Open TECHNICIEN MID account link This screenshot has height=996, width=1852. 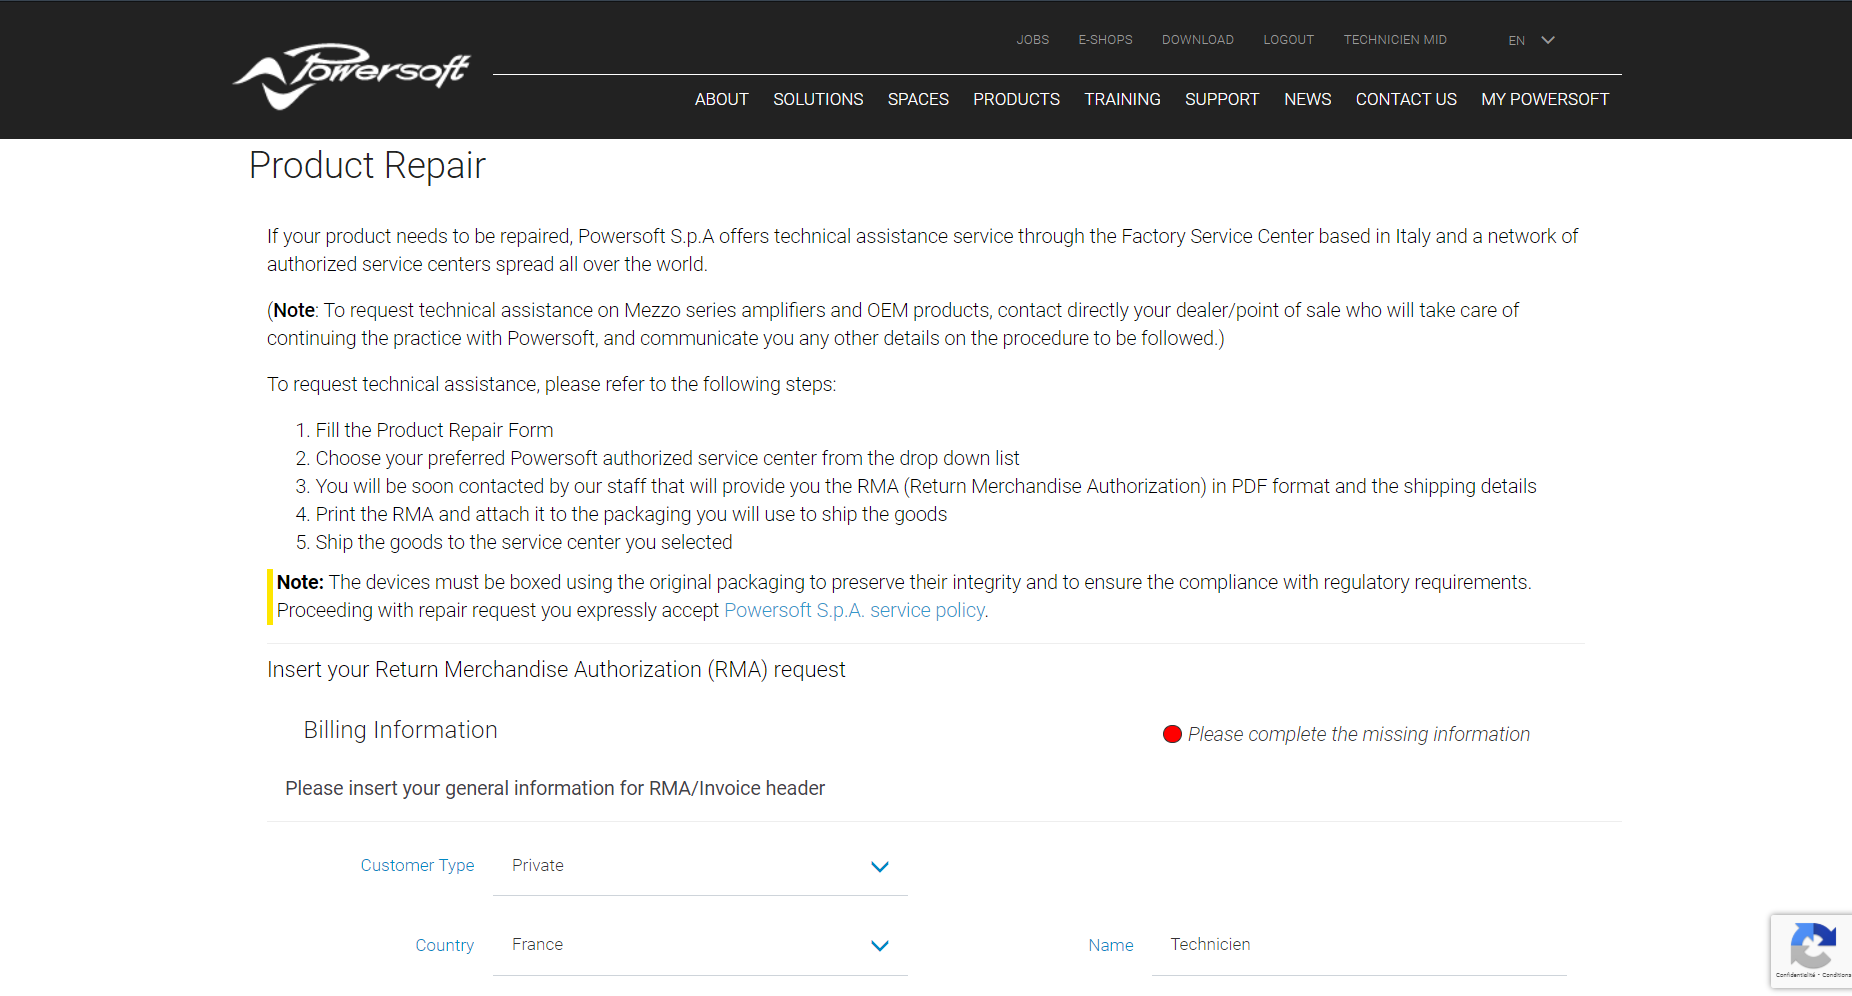point(1395,40)
